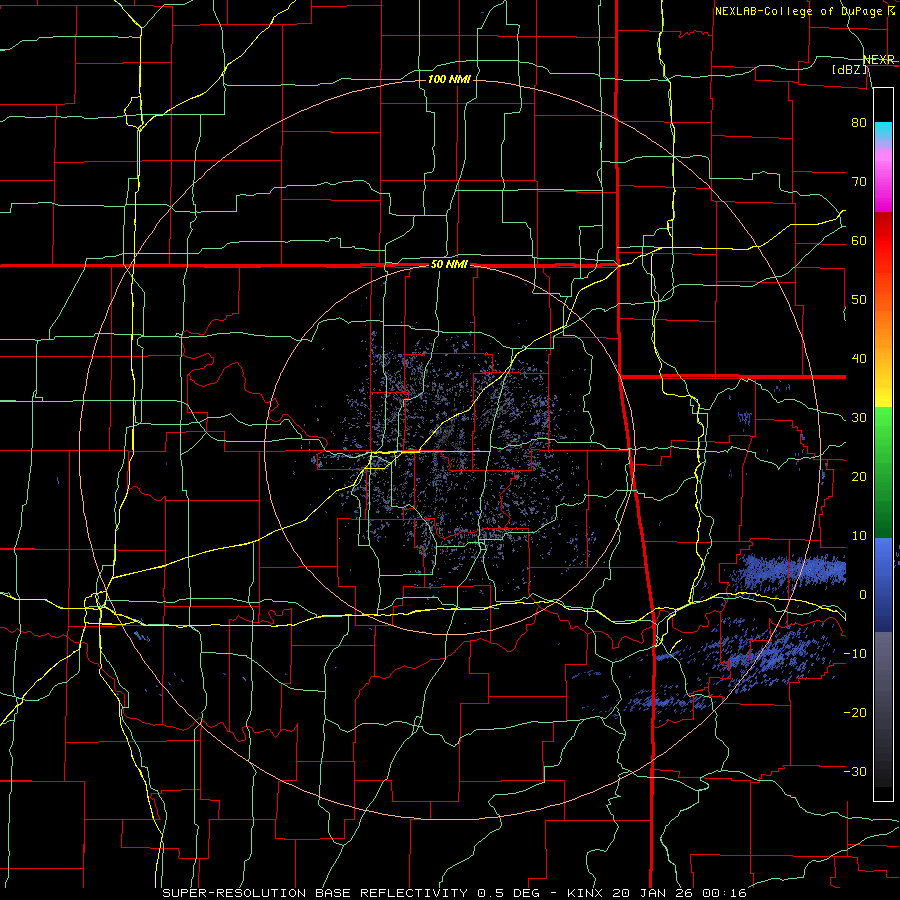Viewport: 900px width, 900px height.
Task: Click the 20 value on dBZ scale
Action: click(859, 476)
